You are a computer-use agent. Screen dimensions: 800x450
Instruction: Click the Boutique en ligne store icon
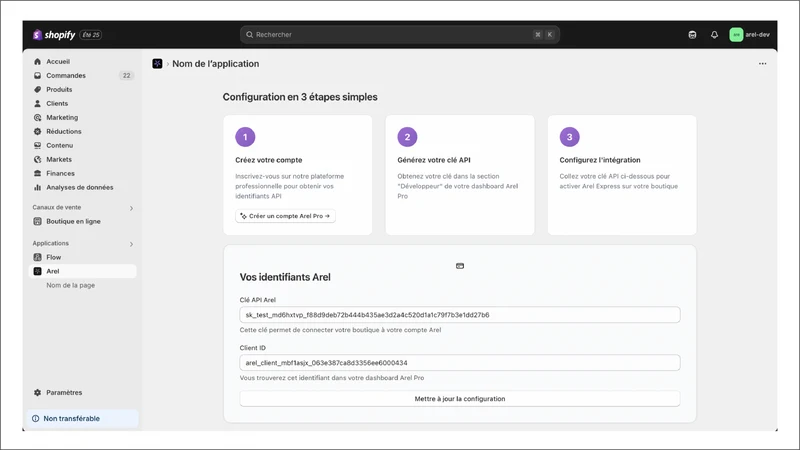pyautogui.click(x=37, y=221)
